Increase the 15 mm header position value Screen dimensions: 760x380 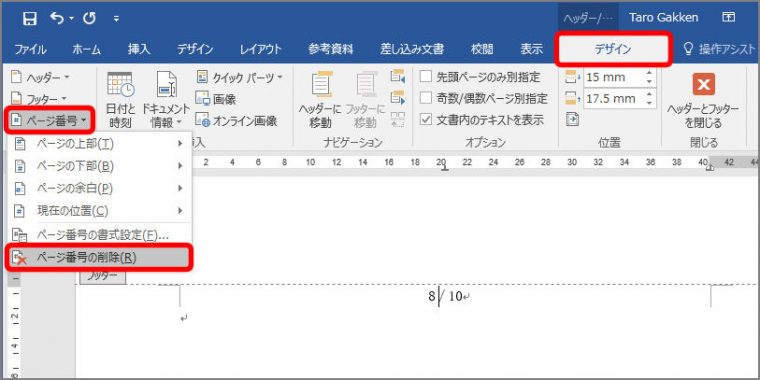649,73
